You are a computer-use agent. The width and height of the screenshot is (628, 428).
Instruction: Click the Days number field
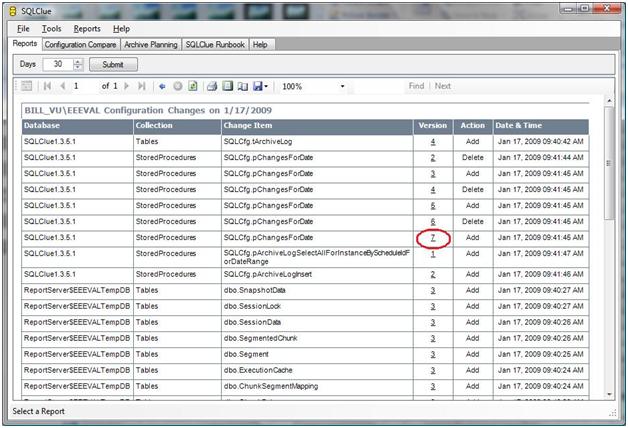[58, 64]
